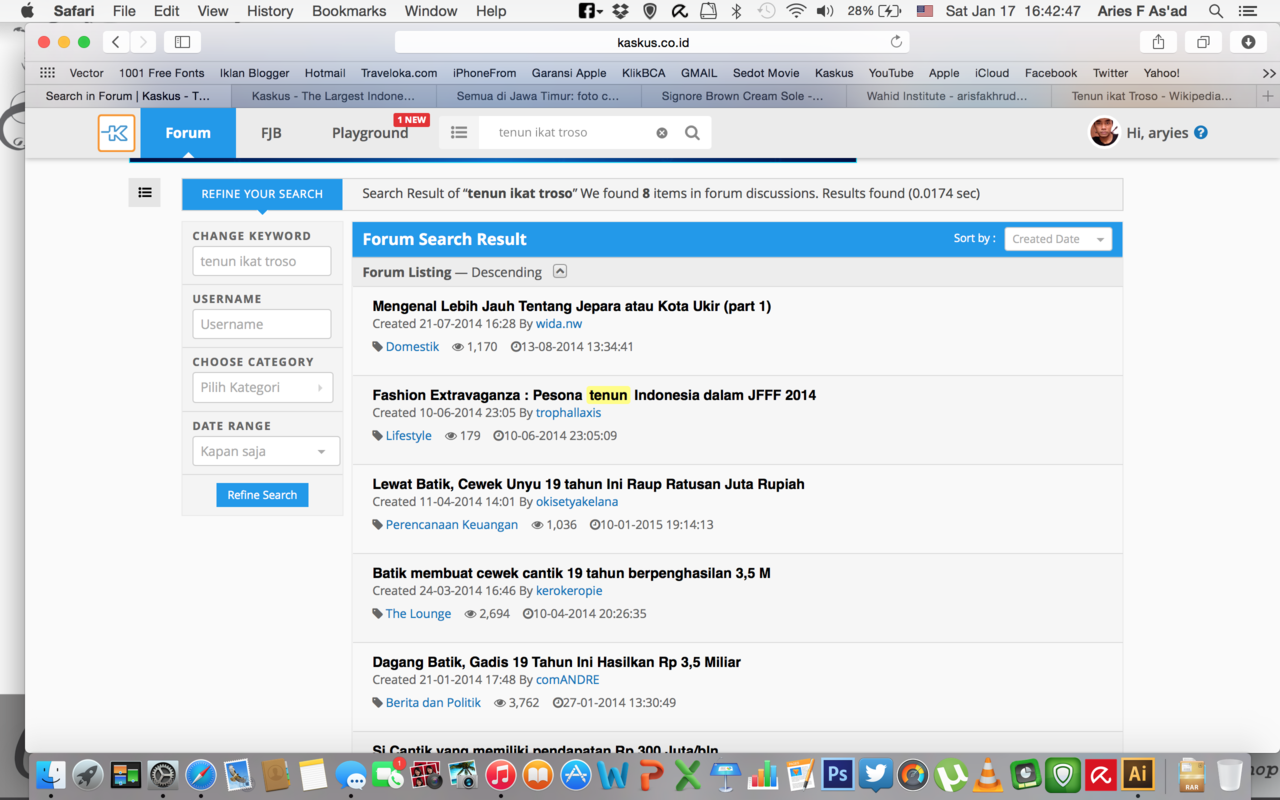
Task: Open the Wi-Fi menu bar icon
Action: coord(796,11)
